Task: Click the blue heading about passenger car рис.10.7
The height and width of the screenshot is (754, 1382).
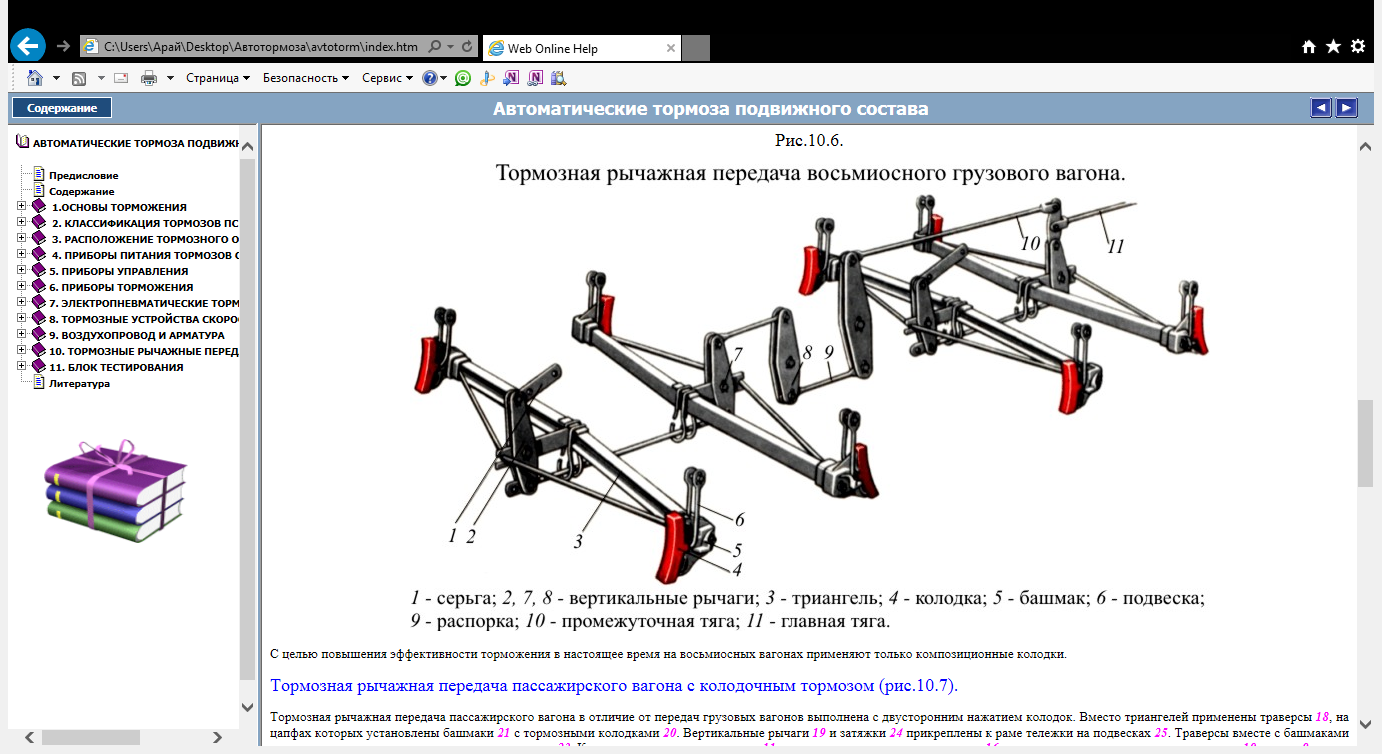Action: 614,686
